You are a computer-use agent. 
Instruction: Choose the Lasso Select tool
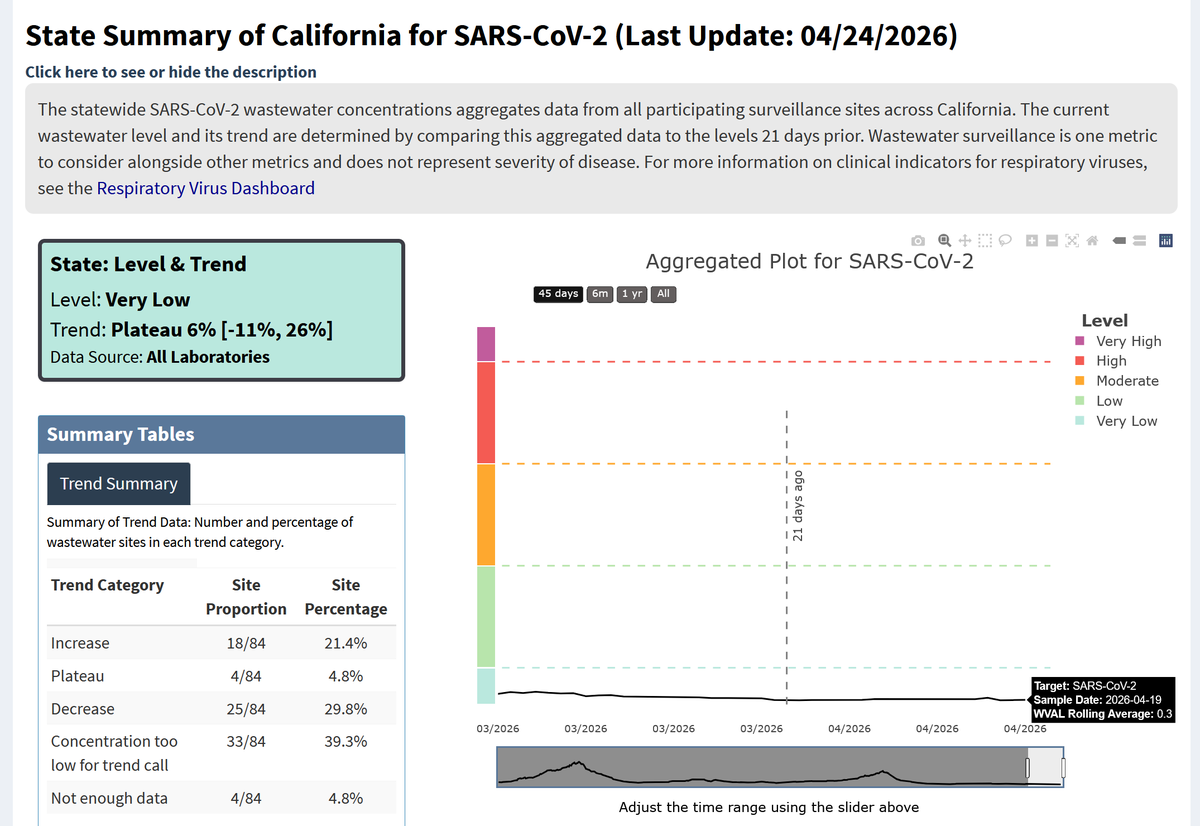point(1005,241)
